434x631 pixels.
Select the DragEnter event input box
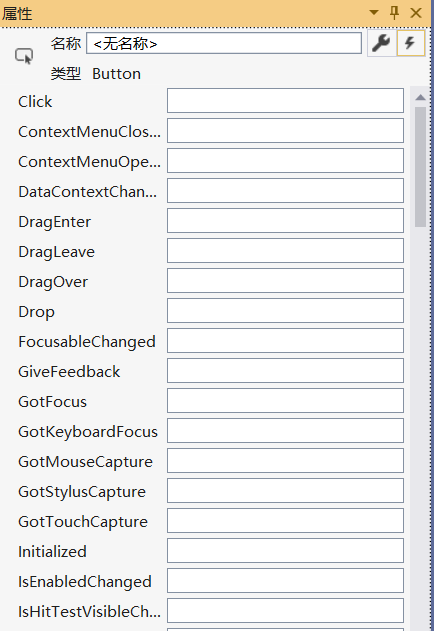tap(285, 221)
